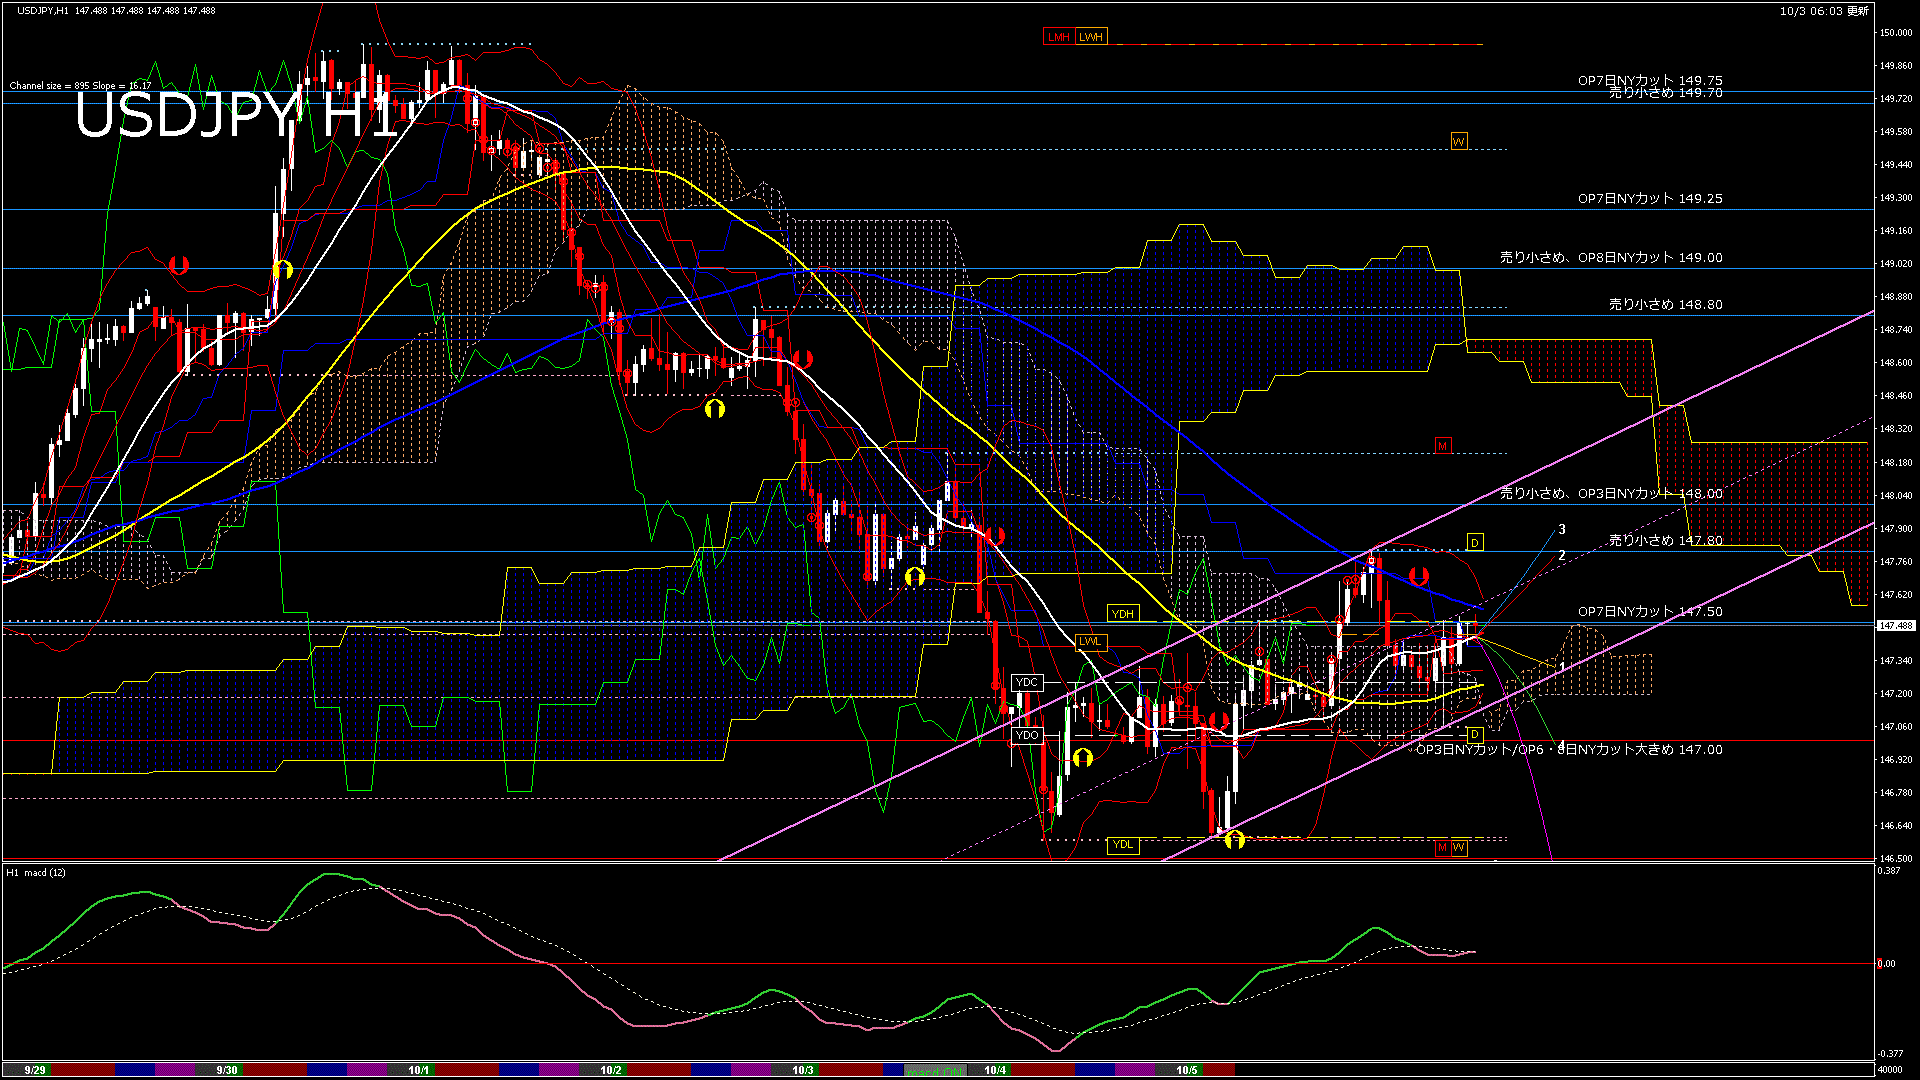Click the 10/1 date on time bar
Viewport: 1920px width, 1080px height.
(419, 1070)
